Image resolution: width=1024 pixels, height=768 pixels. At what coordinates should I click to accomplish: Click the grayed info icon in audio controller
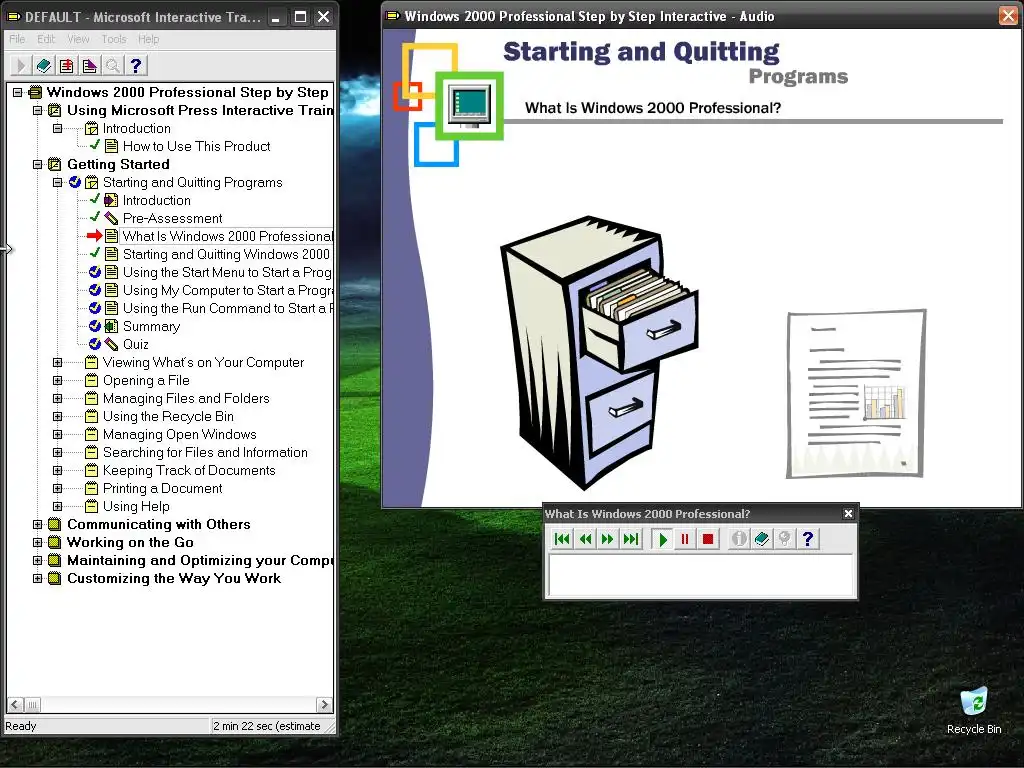pyautogui.click(x=739, y=539)
